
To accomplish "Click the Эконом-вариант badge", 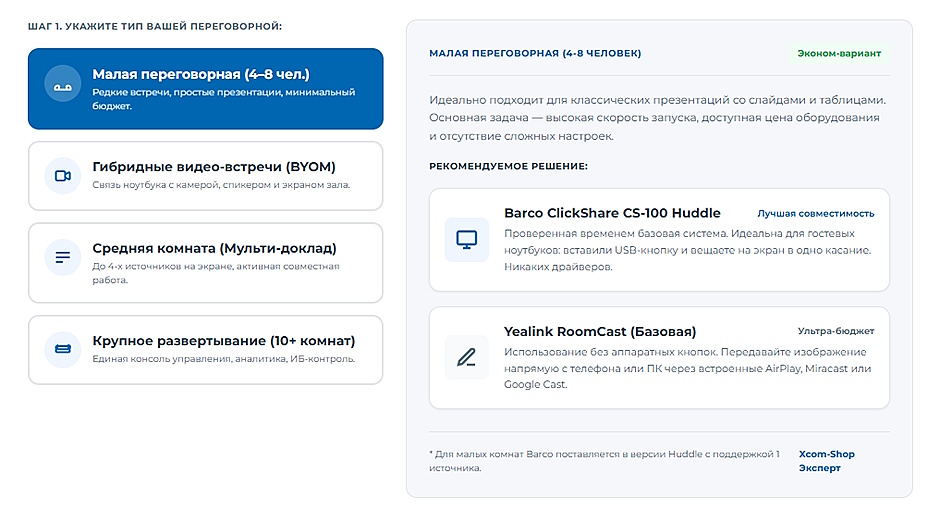I will tap(839, 53).
